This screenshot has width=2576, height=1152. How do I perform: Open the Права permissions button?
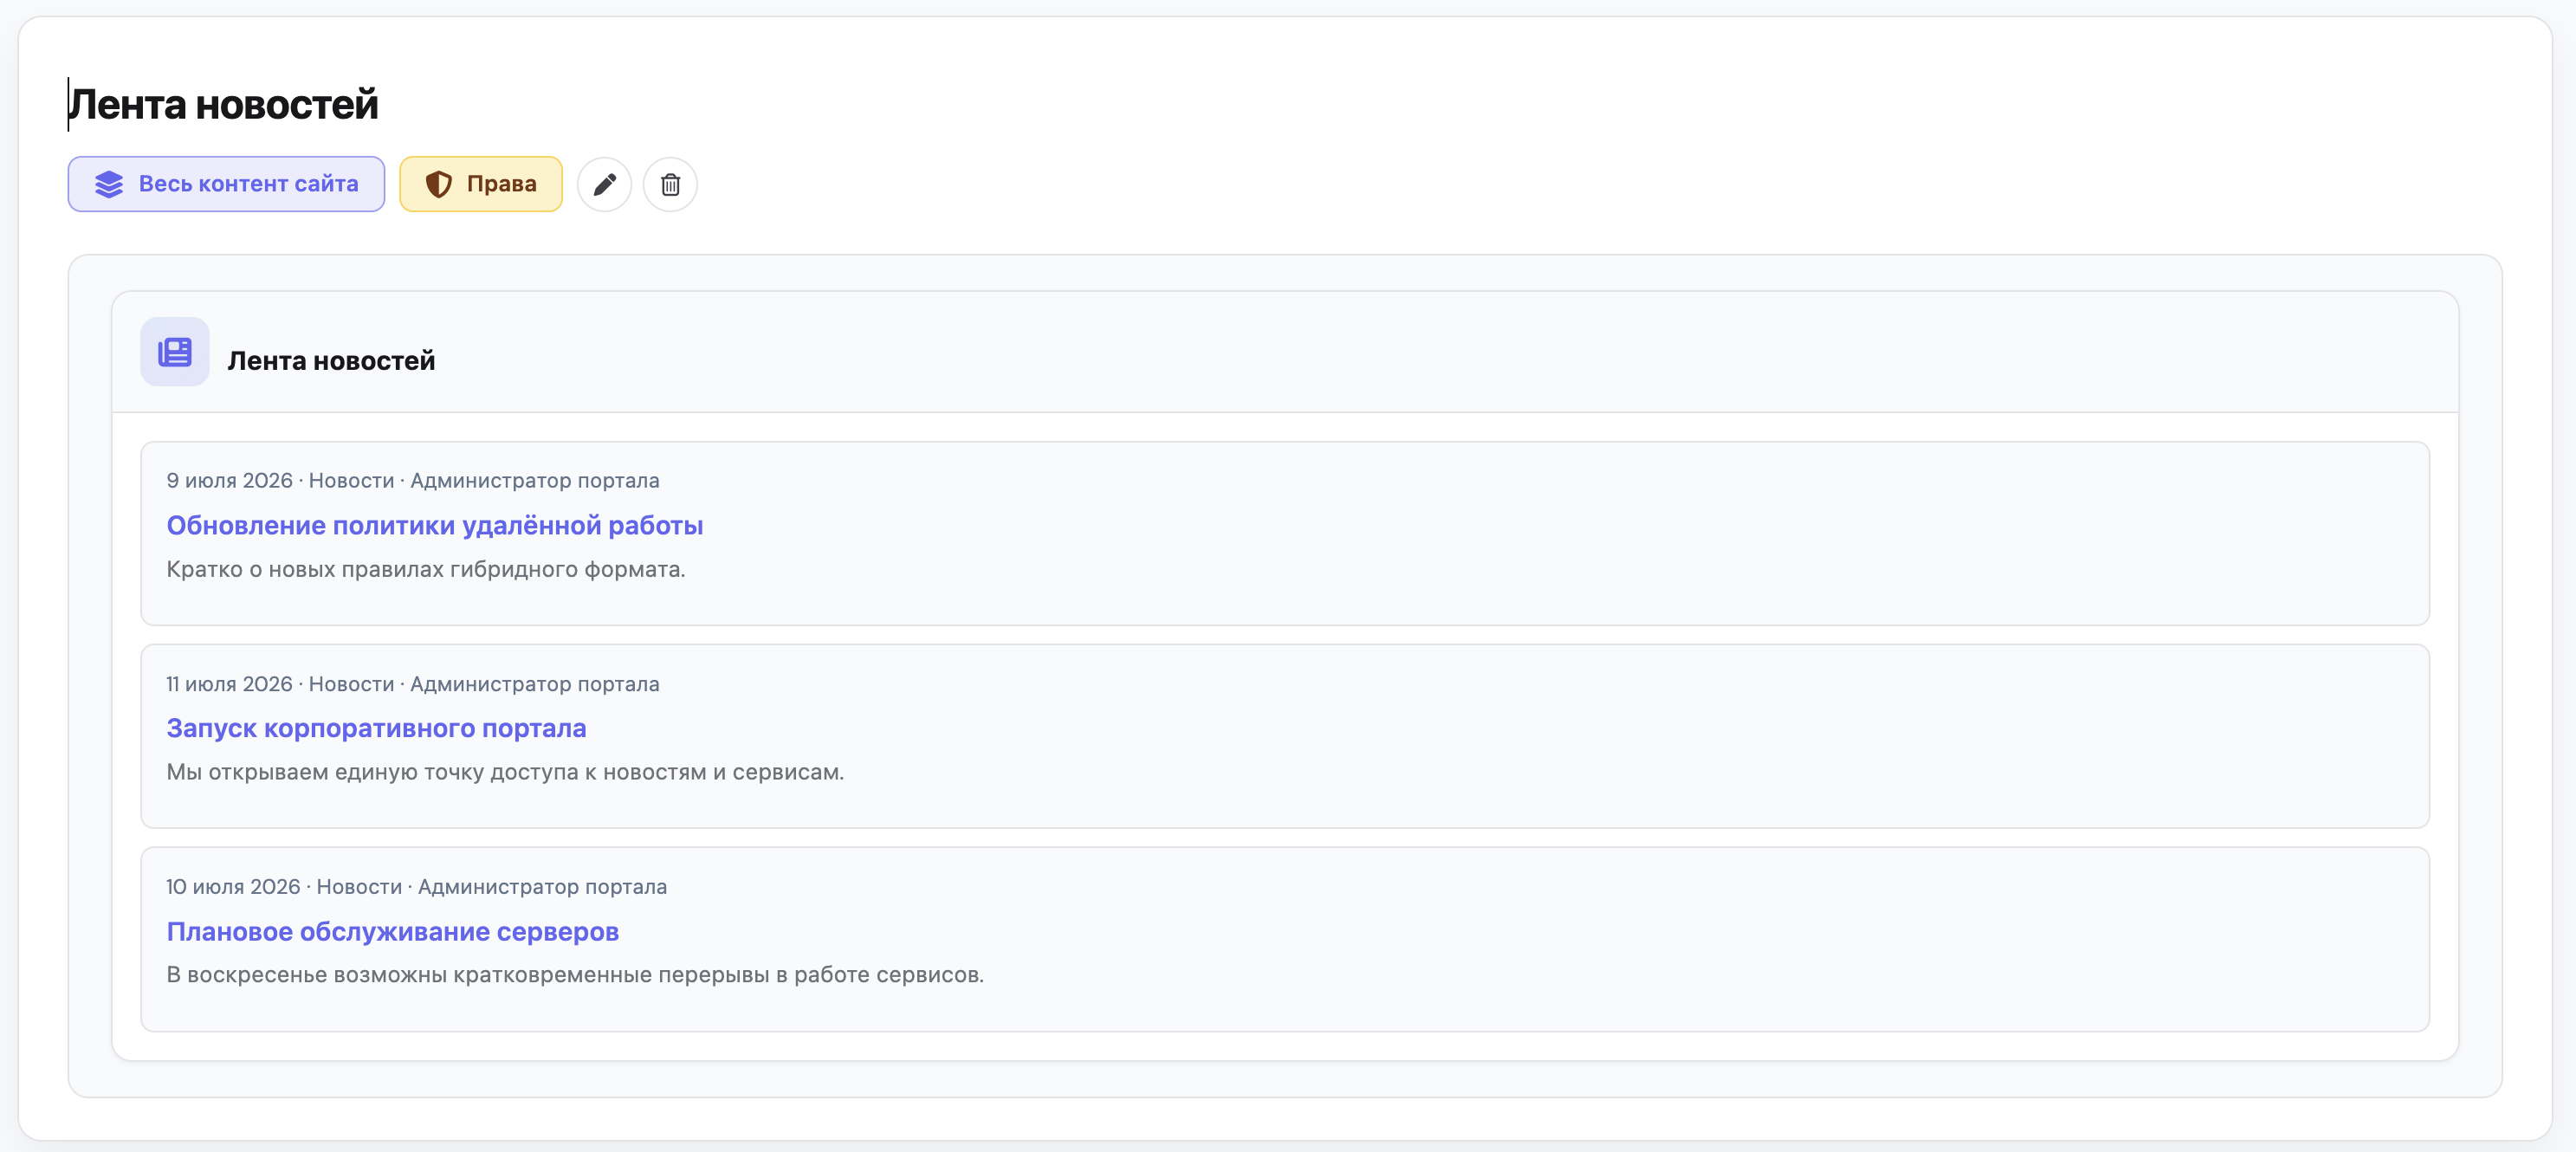(481, 184)
